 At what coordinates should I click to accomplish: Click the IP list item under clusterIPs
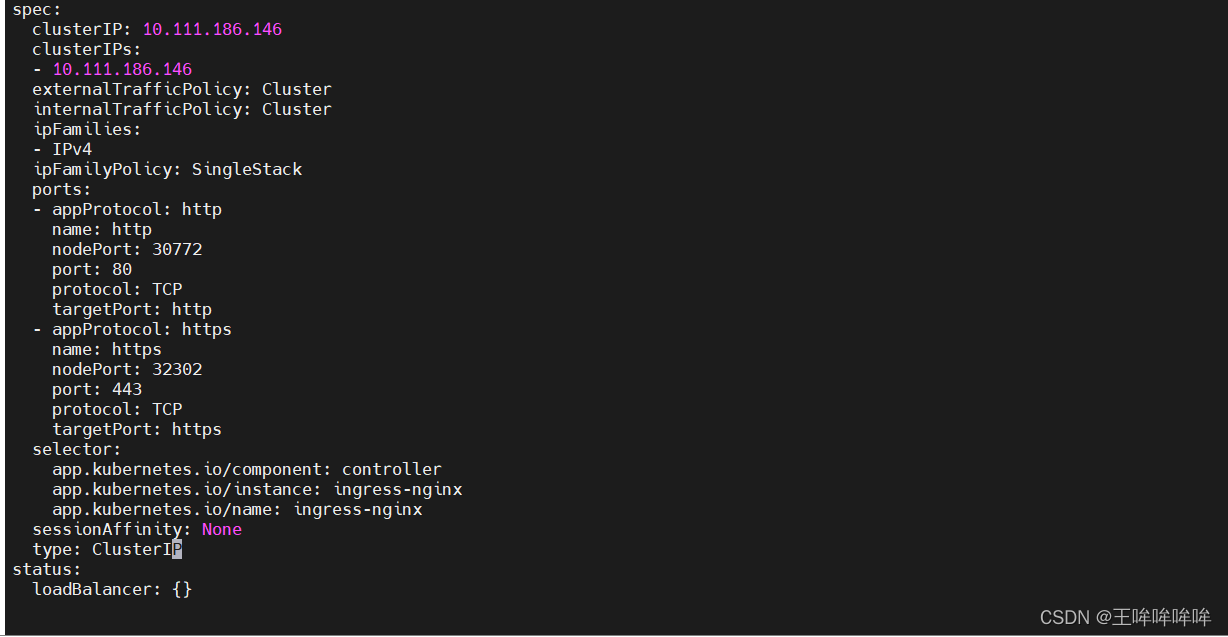pos(122,69)
